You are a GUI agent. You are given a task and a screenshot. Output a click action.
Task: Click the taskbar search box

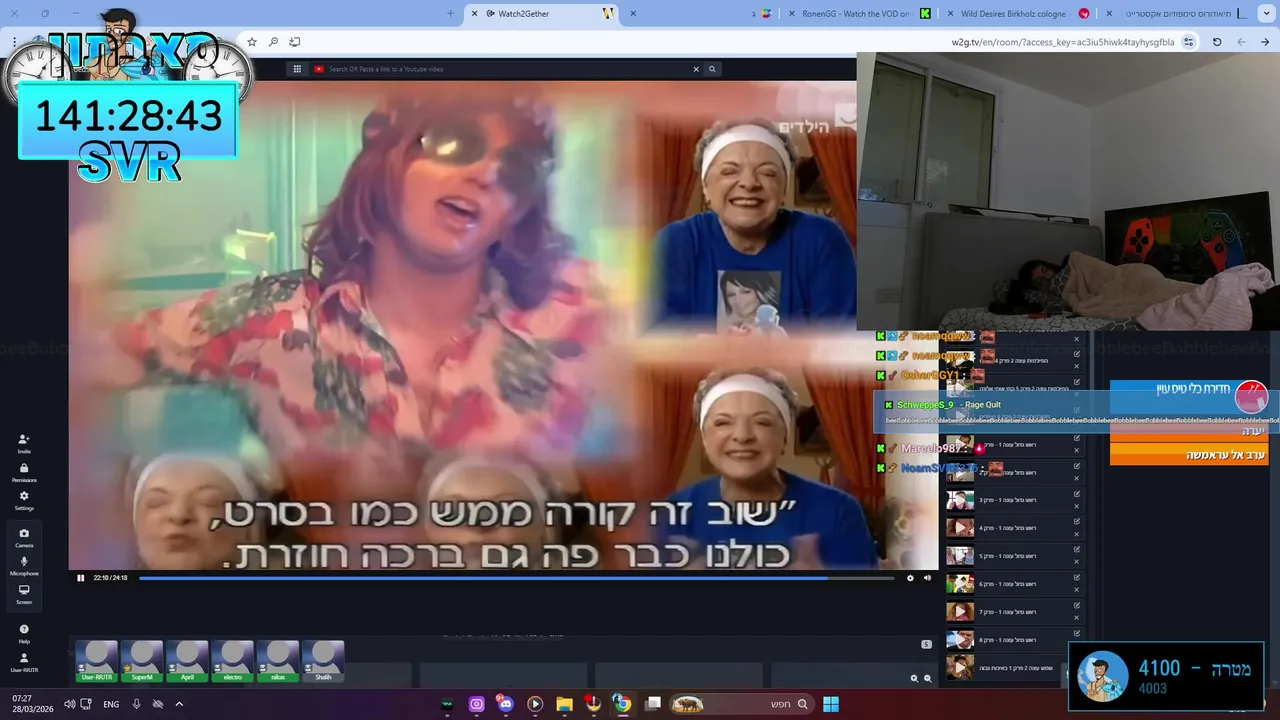741,704
